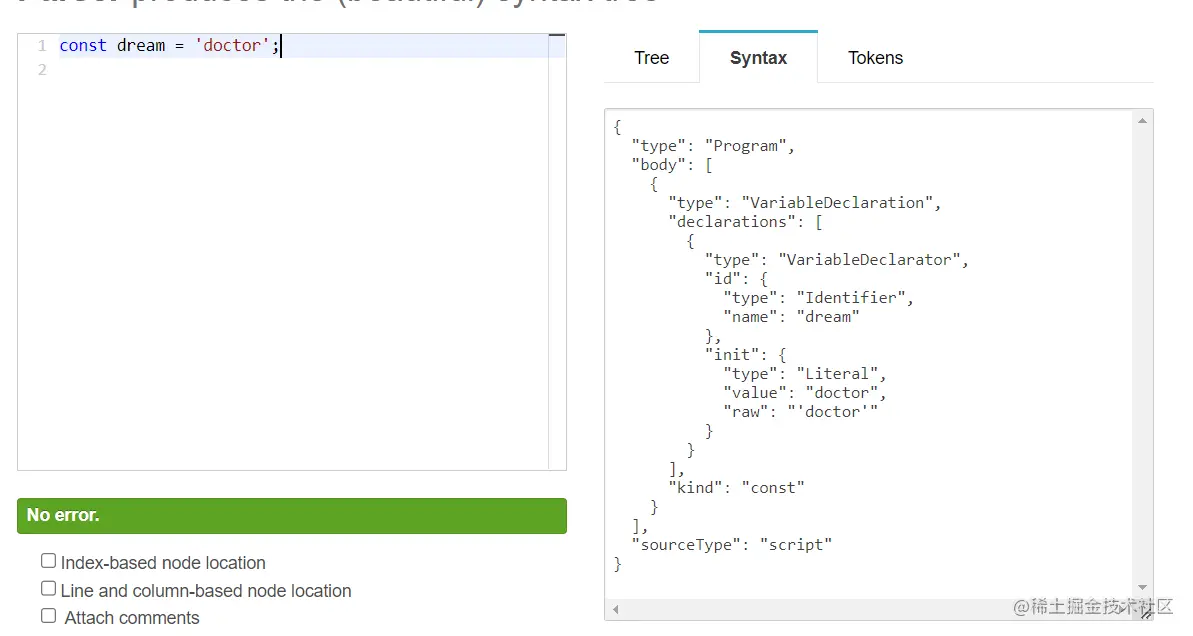Click the syntax output scroll-down arrow
The image size is (1193, 636).
[1142, 587]
